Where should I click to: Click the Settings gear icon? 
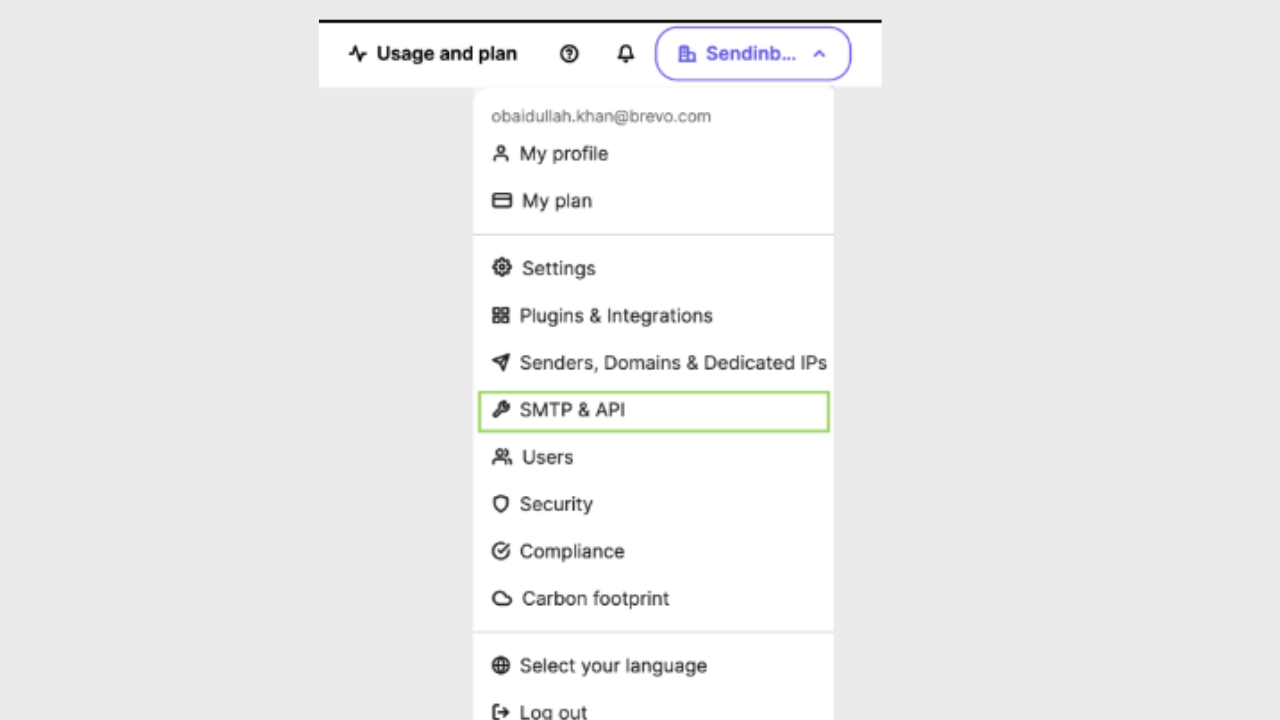pyautogui.click(x=501, y=268)
